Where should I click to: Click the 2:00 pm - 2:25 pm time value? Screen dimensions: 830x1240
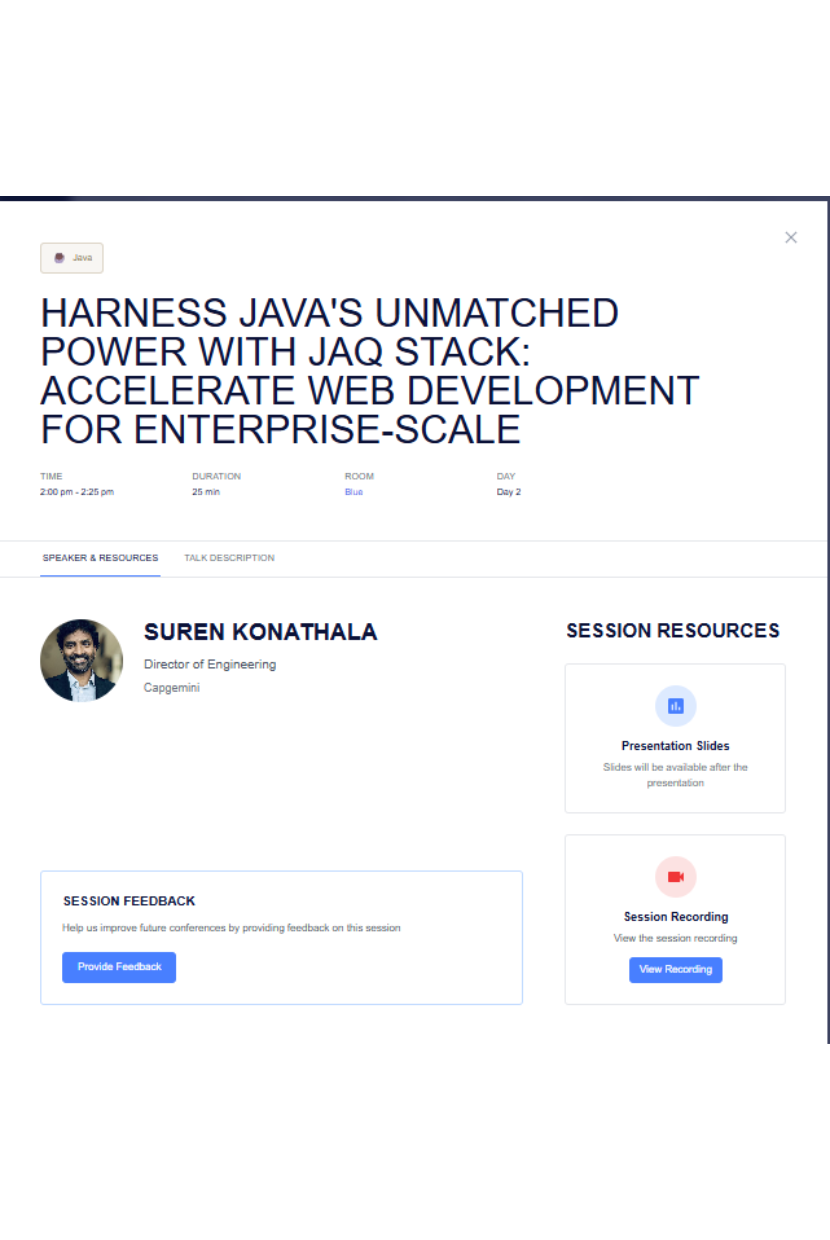point(77,492)
